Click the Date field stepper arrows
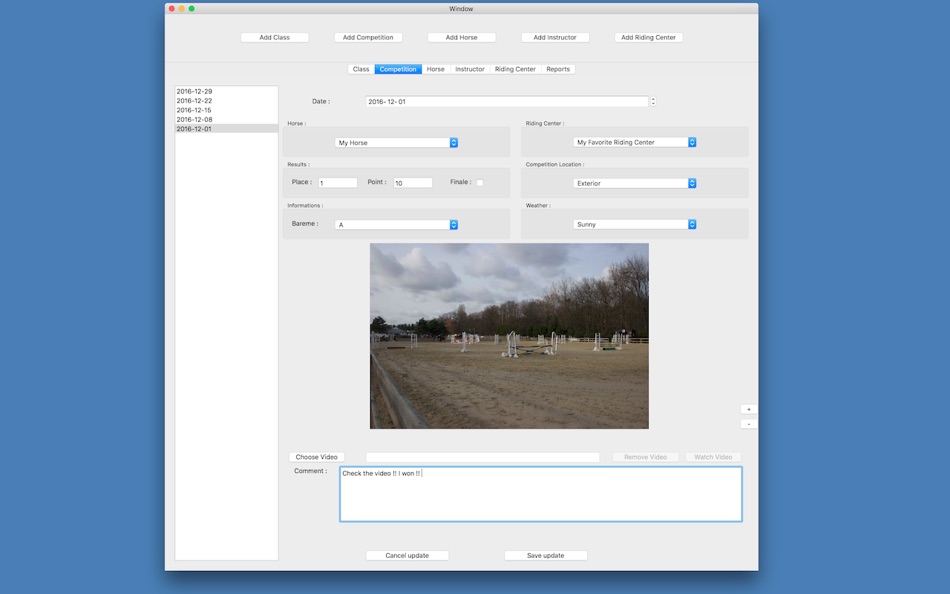Screen dimensions: 950x594 [653, 101]
